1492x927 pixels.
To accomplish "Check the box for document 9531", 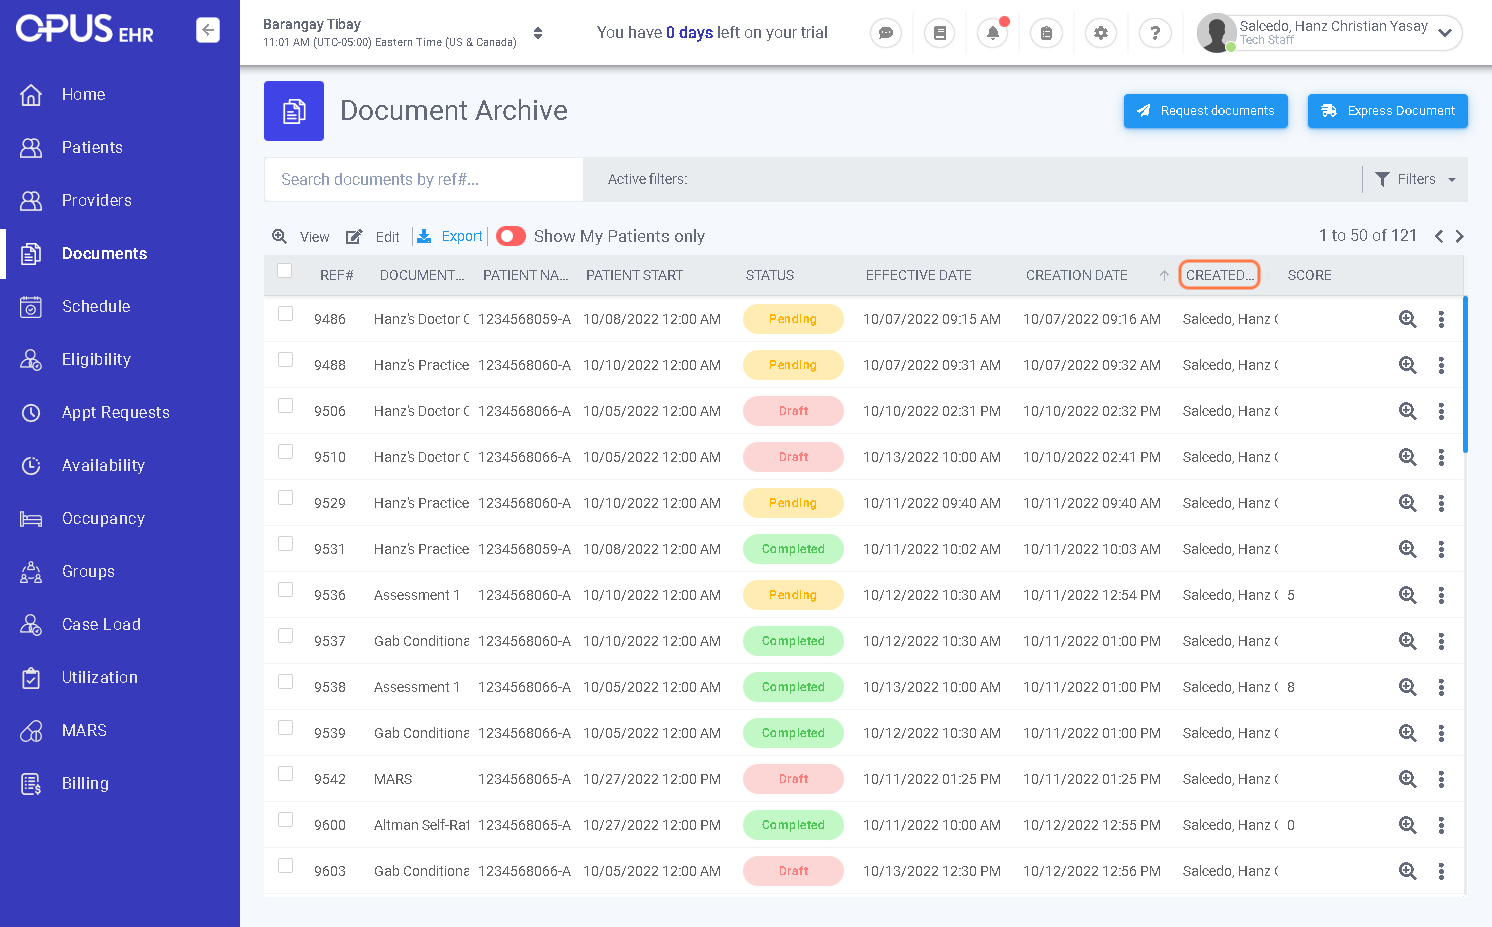I will (286, 544).
